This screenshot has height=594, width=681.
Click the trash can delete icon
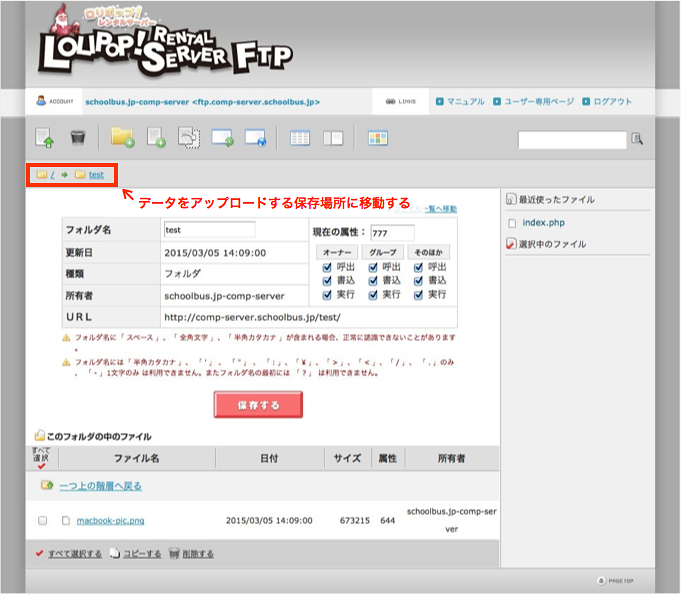78,138
